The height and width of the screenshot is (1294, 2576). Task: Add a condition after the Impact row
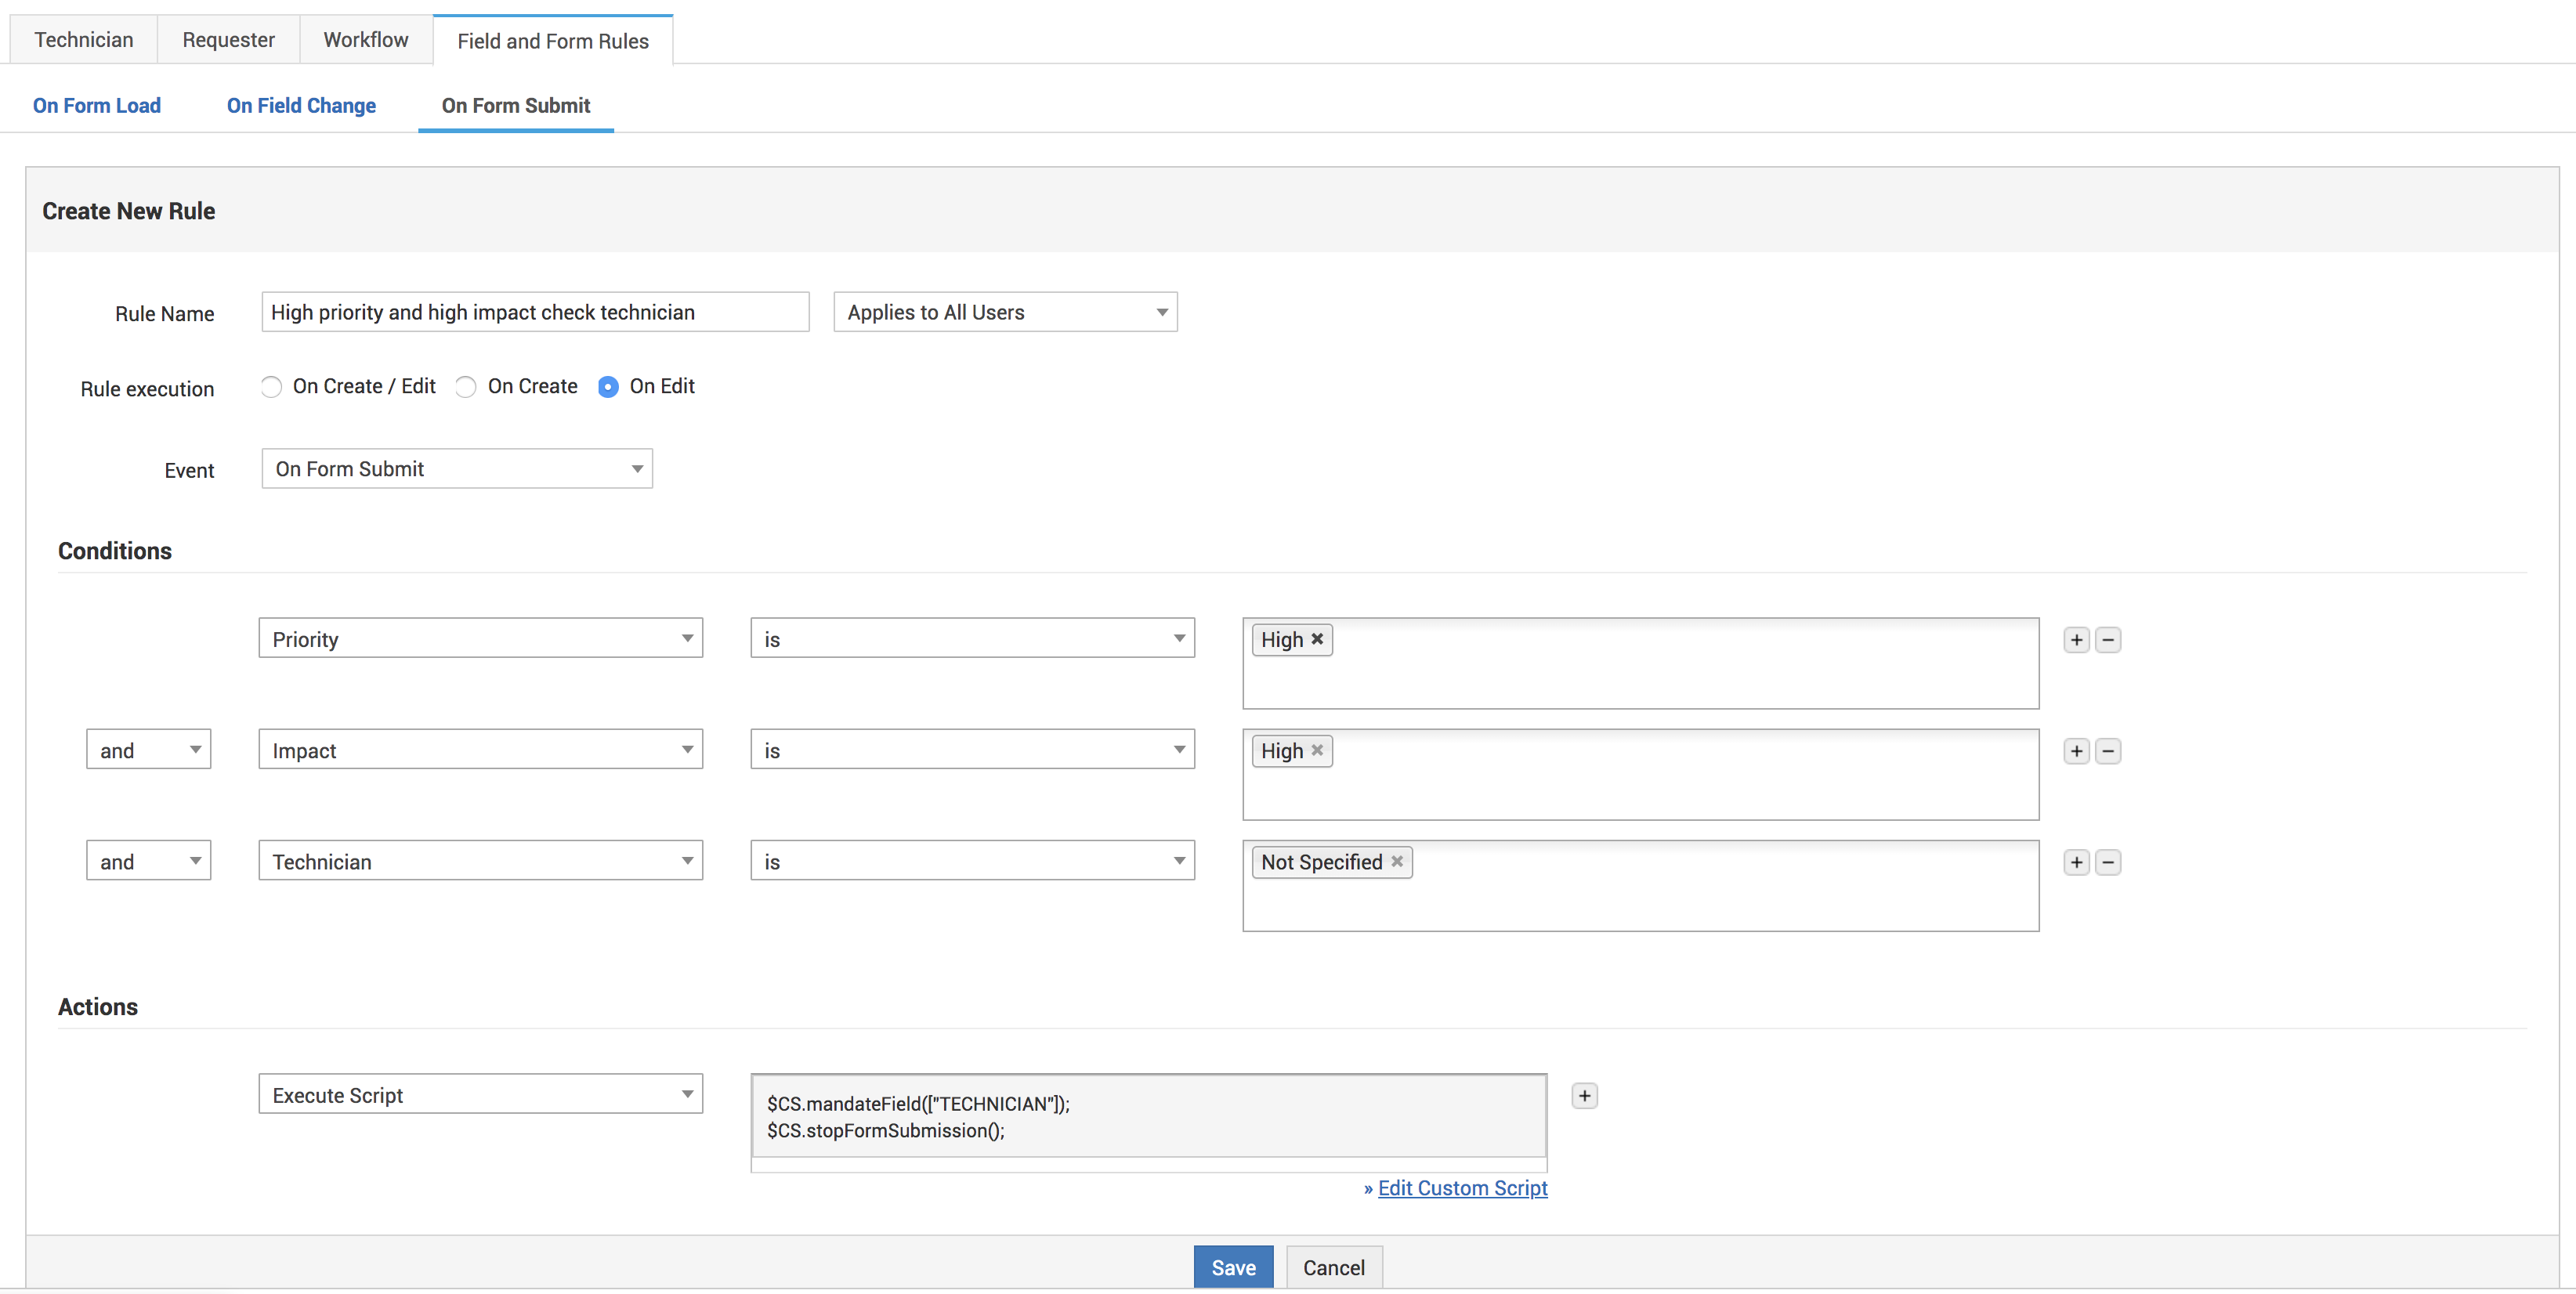click(2076, 751)
